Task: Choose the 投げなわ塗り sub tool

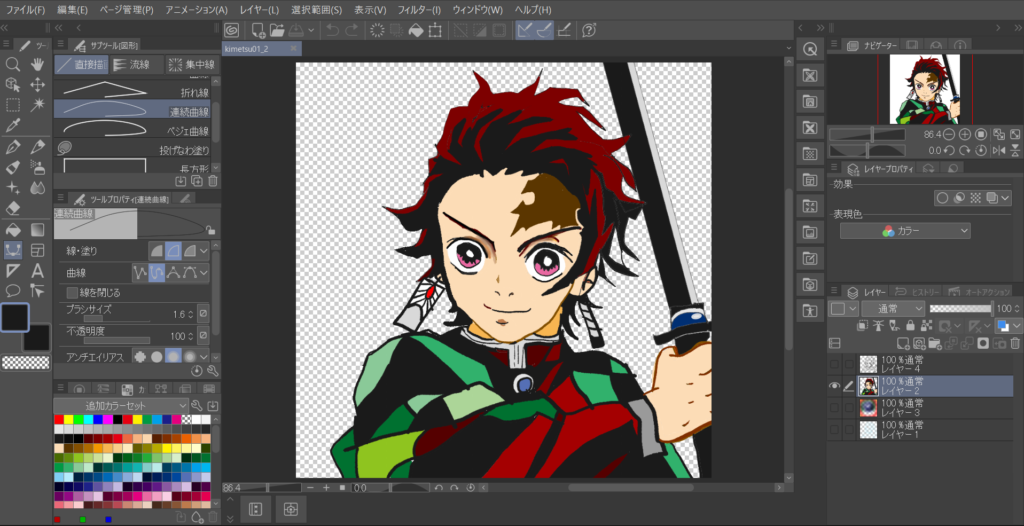Action: pos(132,149)
